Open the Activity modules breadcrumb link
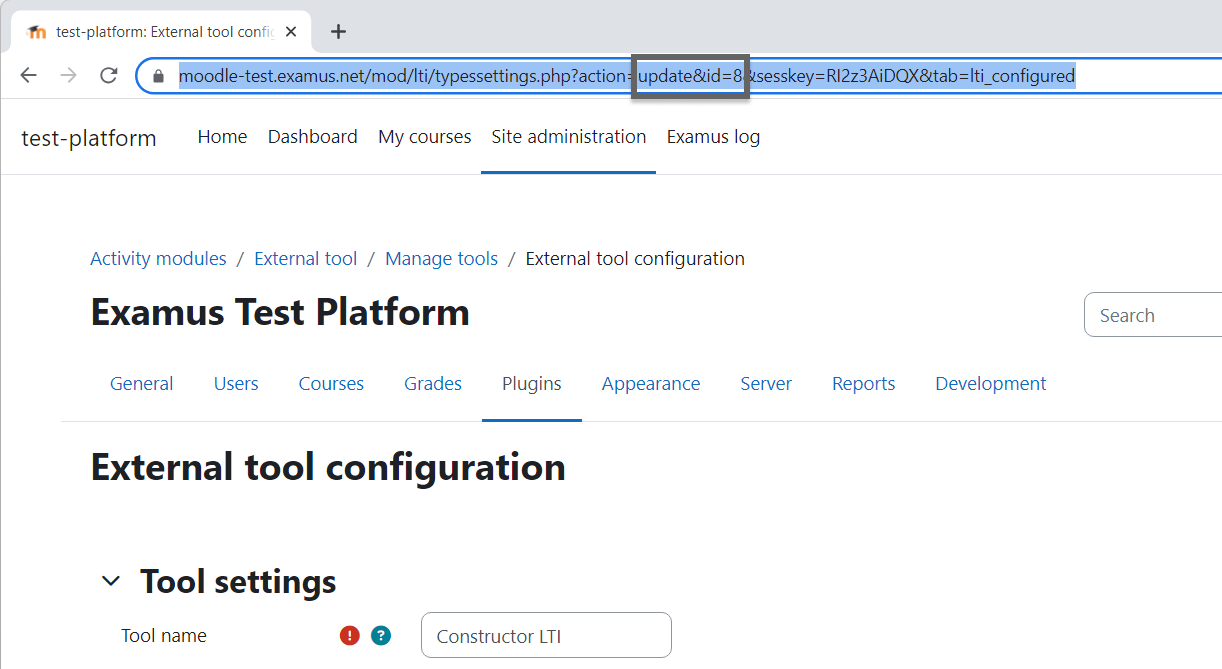The image size is (1222, 669). click(x=158, y=259)
